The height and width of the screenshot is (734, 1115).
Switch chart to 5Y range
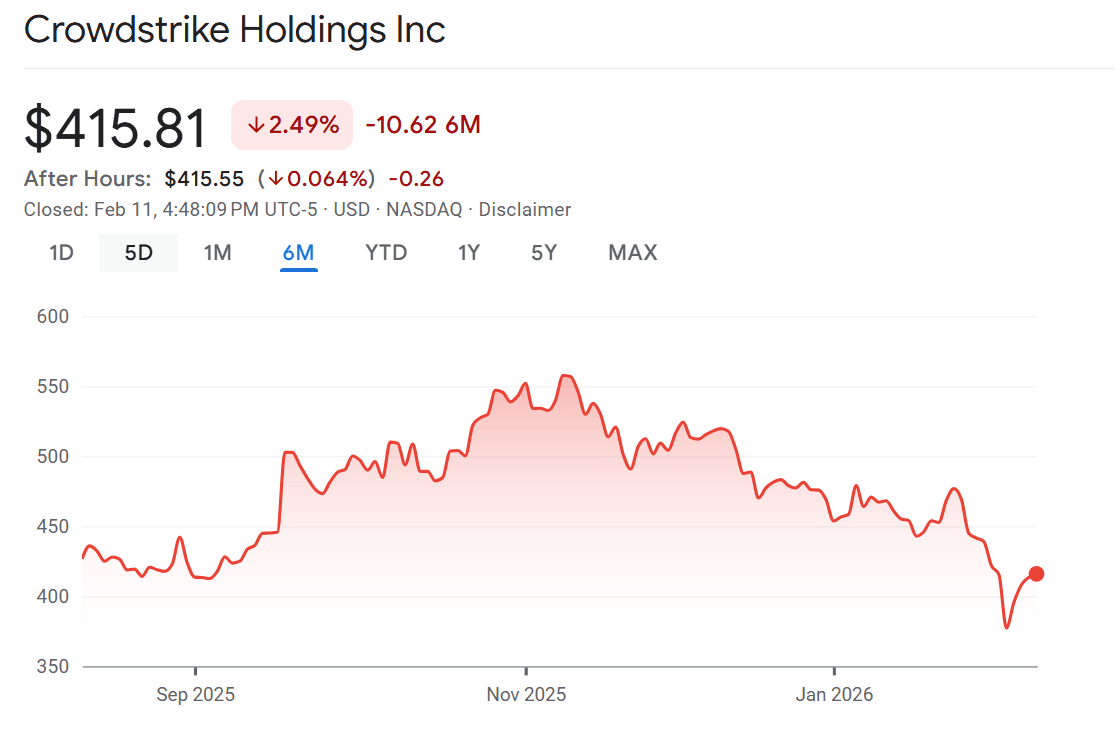point(543,253)
